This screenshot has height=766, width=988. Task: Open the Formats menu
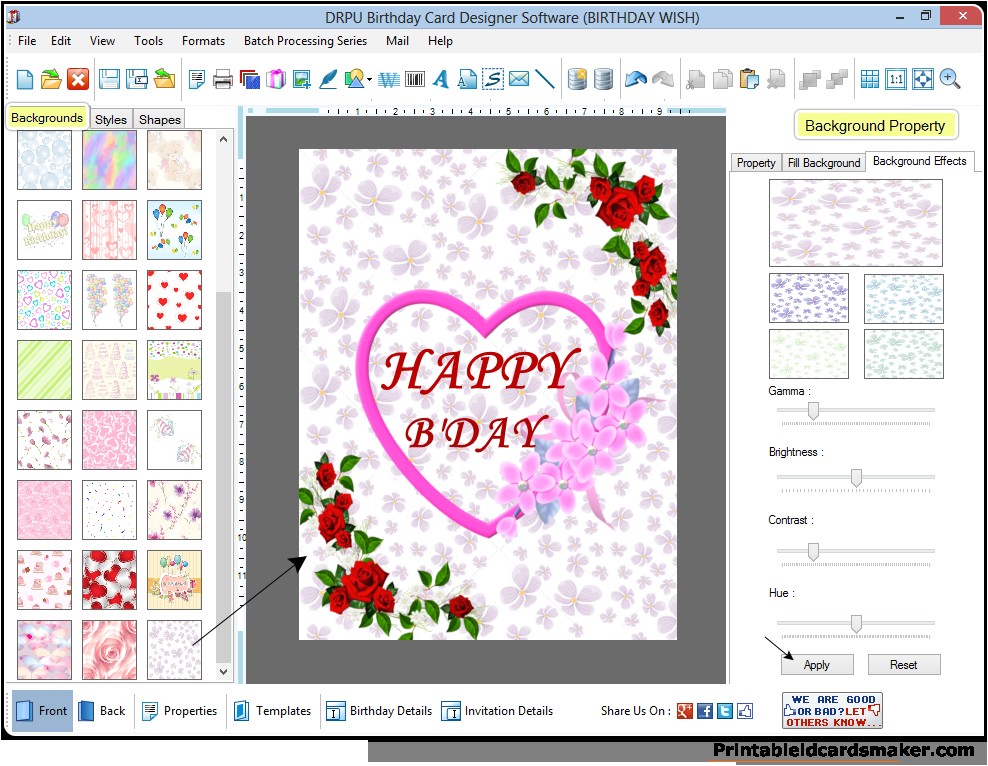pyautogui.click(x=203, y=41)
